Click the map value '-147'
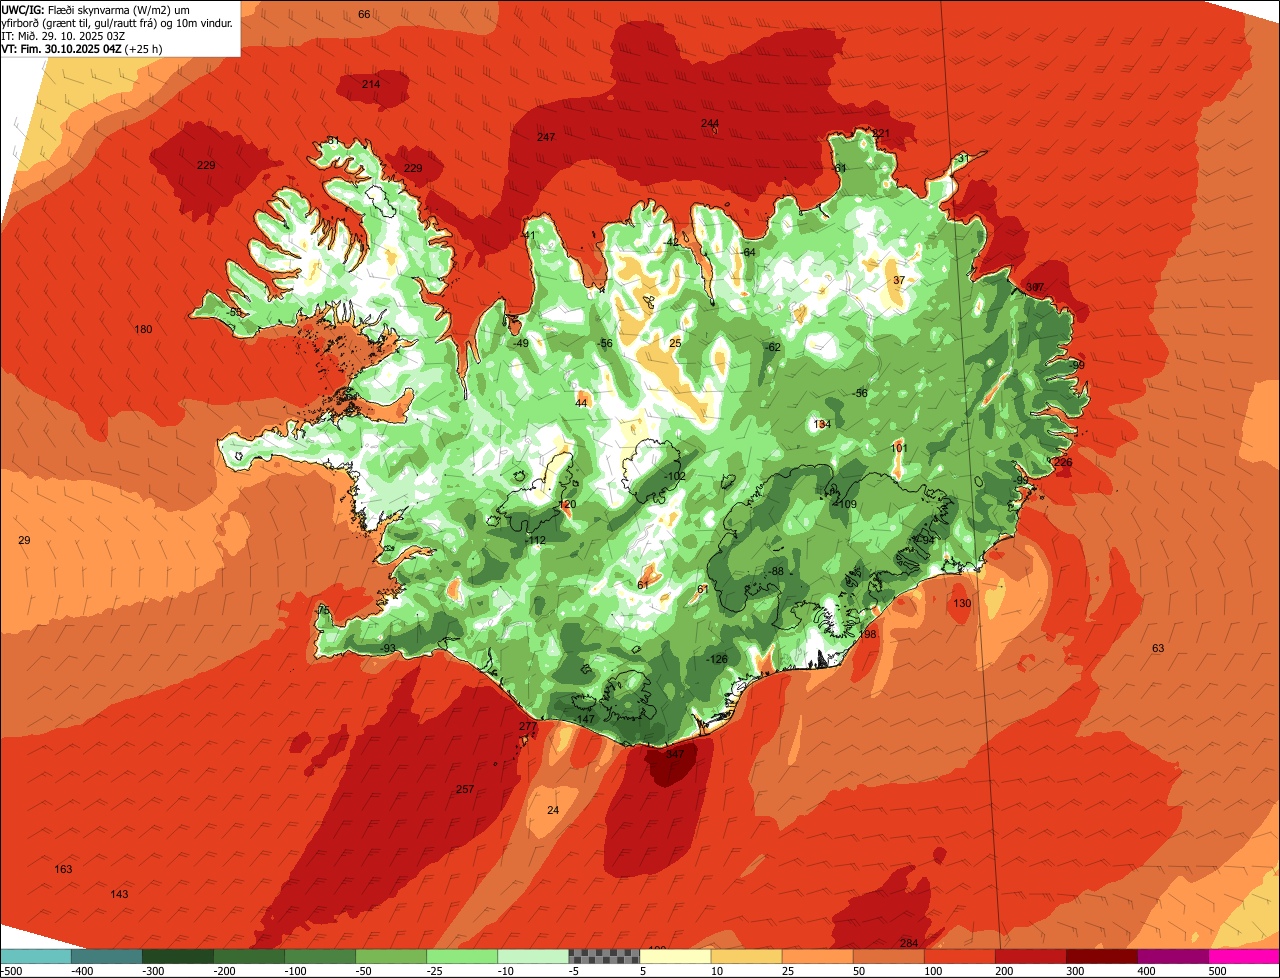Viewport: 1280px width, 978px height. [x=585, y=719]
